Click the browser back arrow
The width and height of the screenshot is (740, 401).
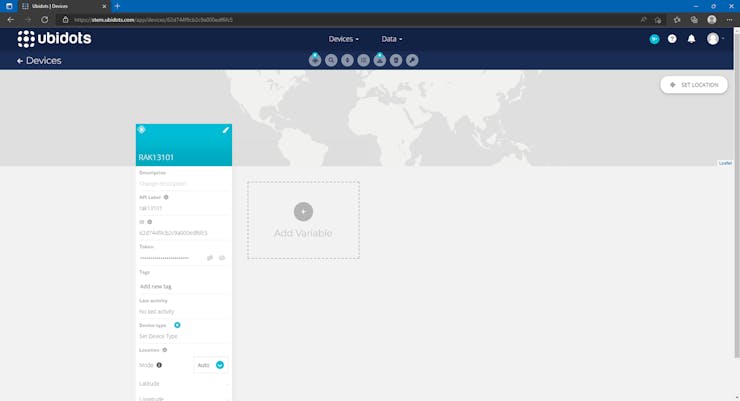pos(10,20)
